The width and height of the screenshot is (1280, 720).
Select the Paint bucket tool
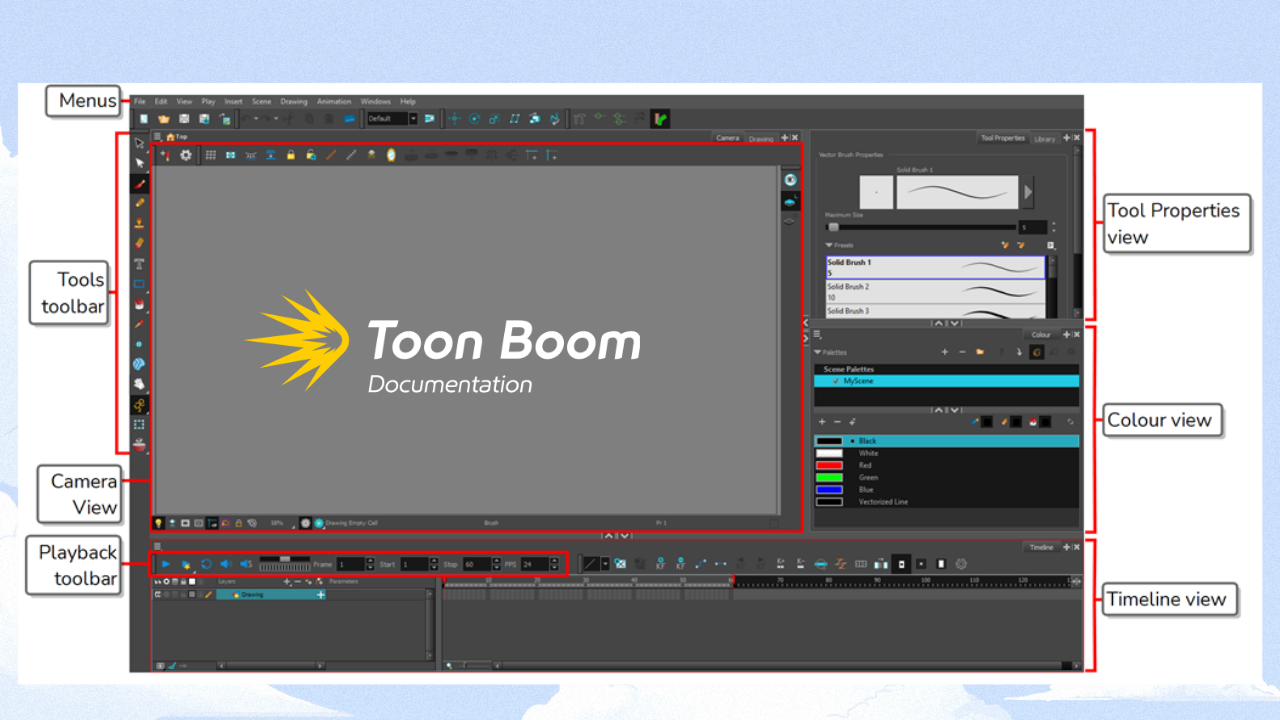(x=140, y=304)
